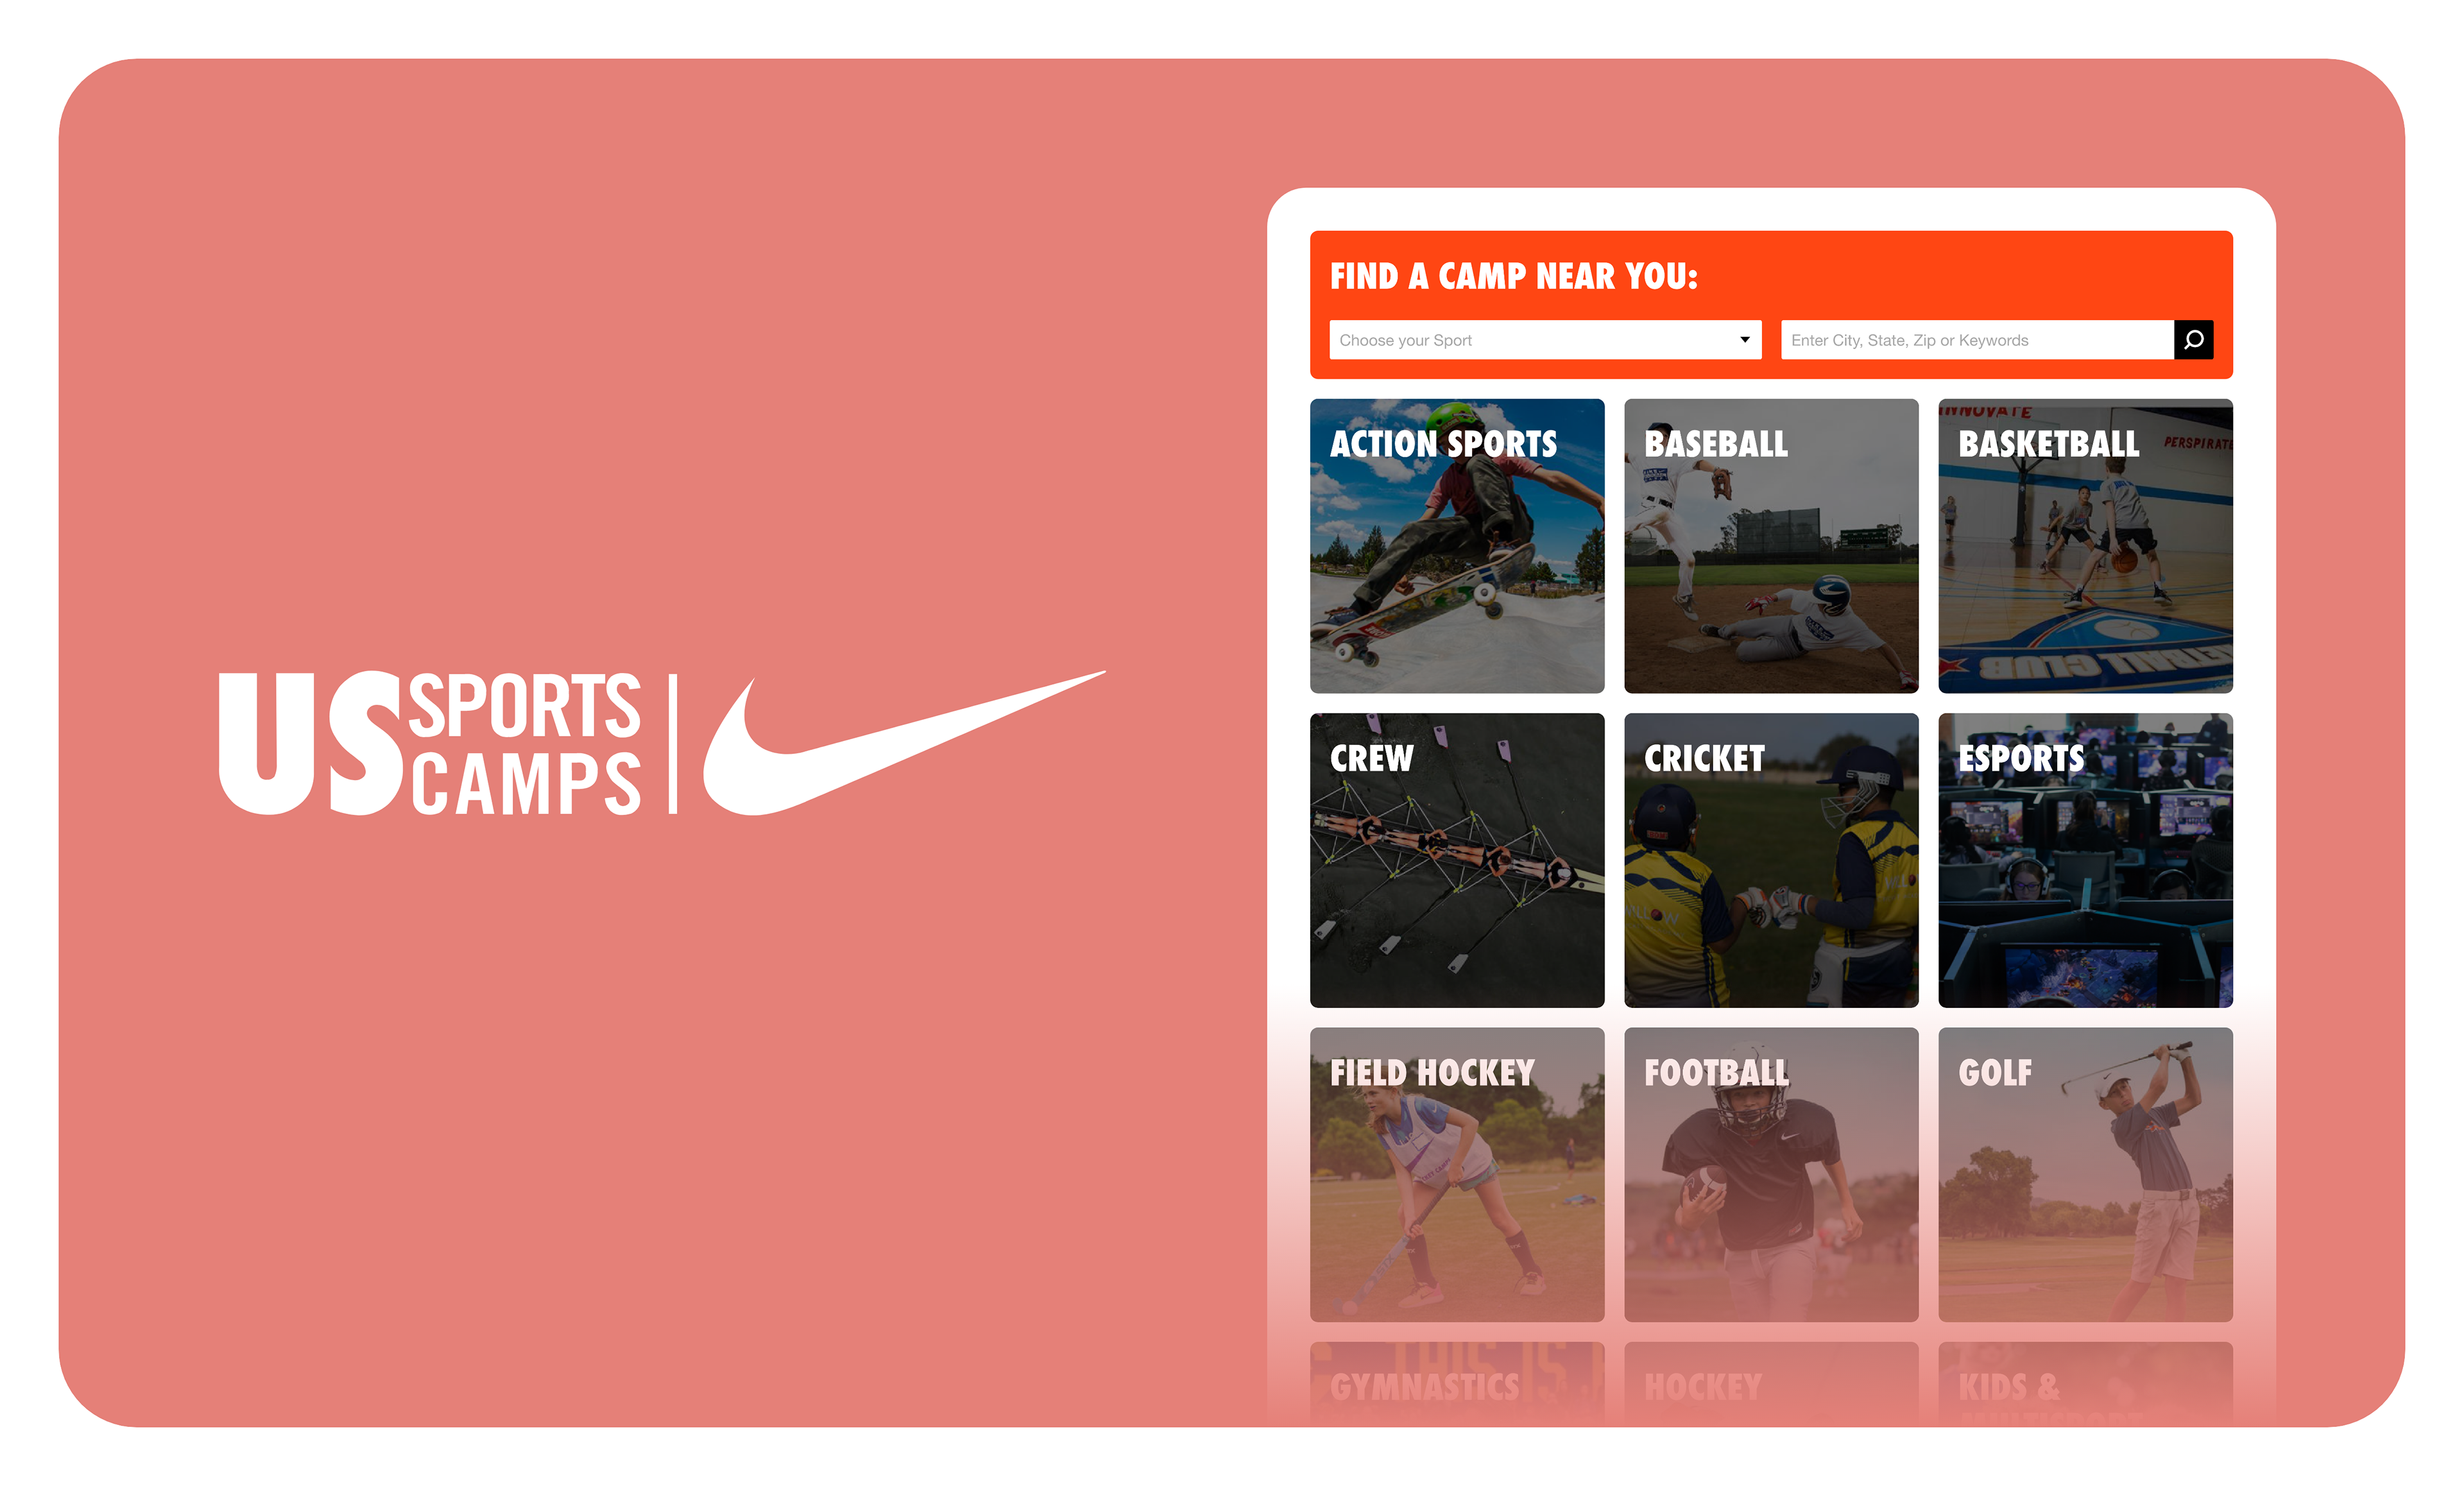The height and width of the screenshot is (1486, 2464).
Task: Open the Esports camp tile
Action: (x=2085, y=860)
